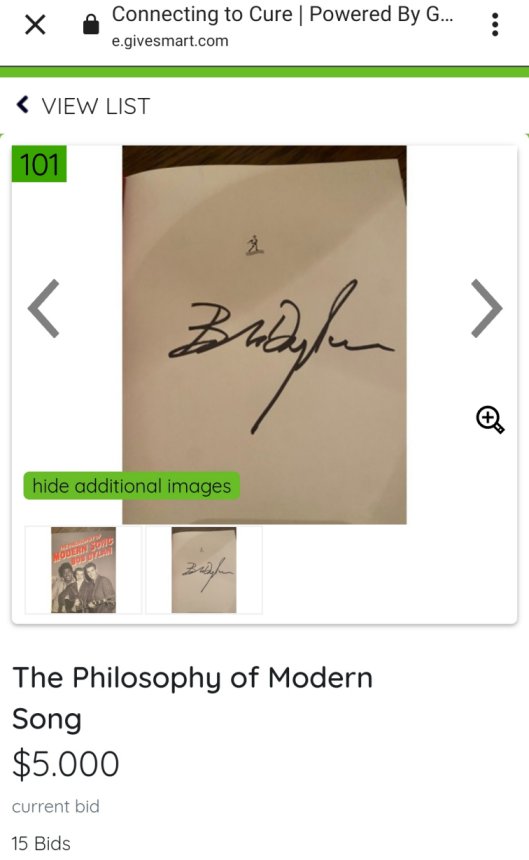Go back via the VIEW LIST link
The height and width of the screenshot is (860, 529).
coord(95,106)
